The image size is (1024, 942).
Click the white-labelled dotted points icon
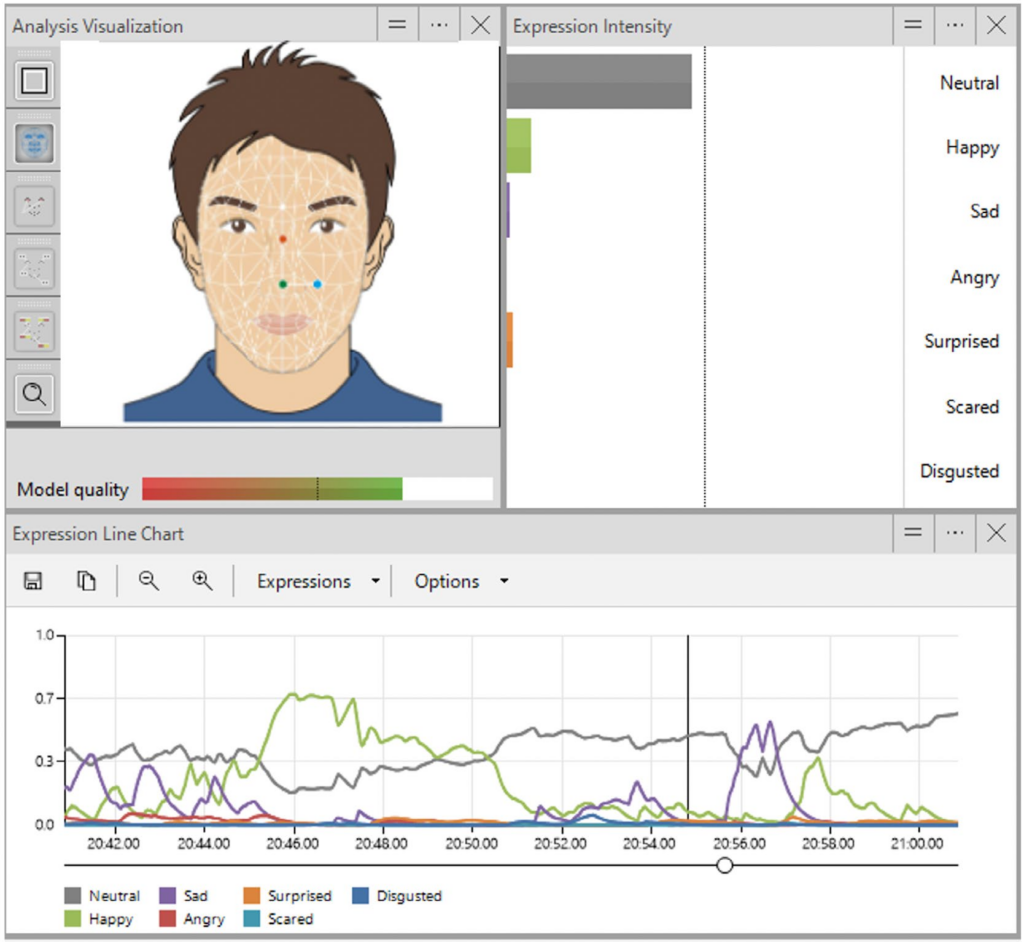pos(34,268)
